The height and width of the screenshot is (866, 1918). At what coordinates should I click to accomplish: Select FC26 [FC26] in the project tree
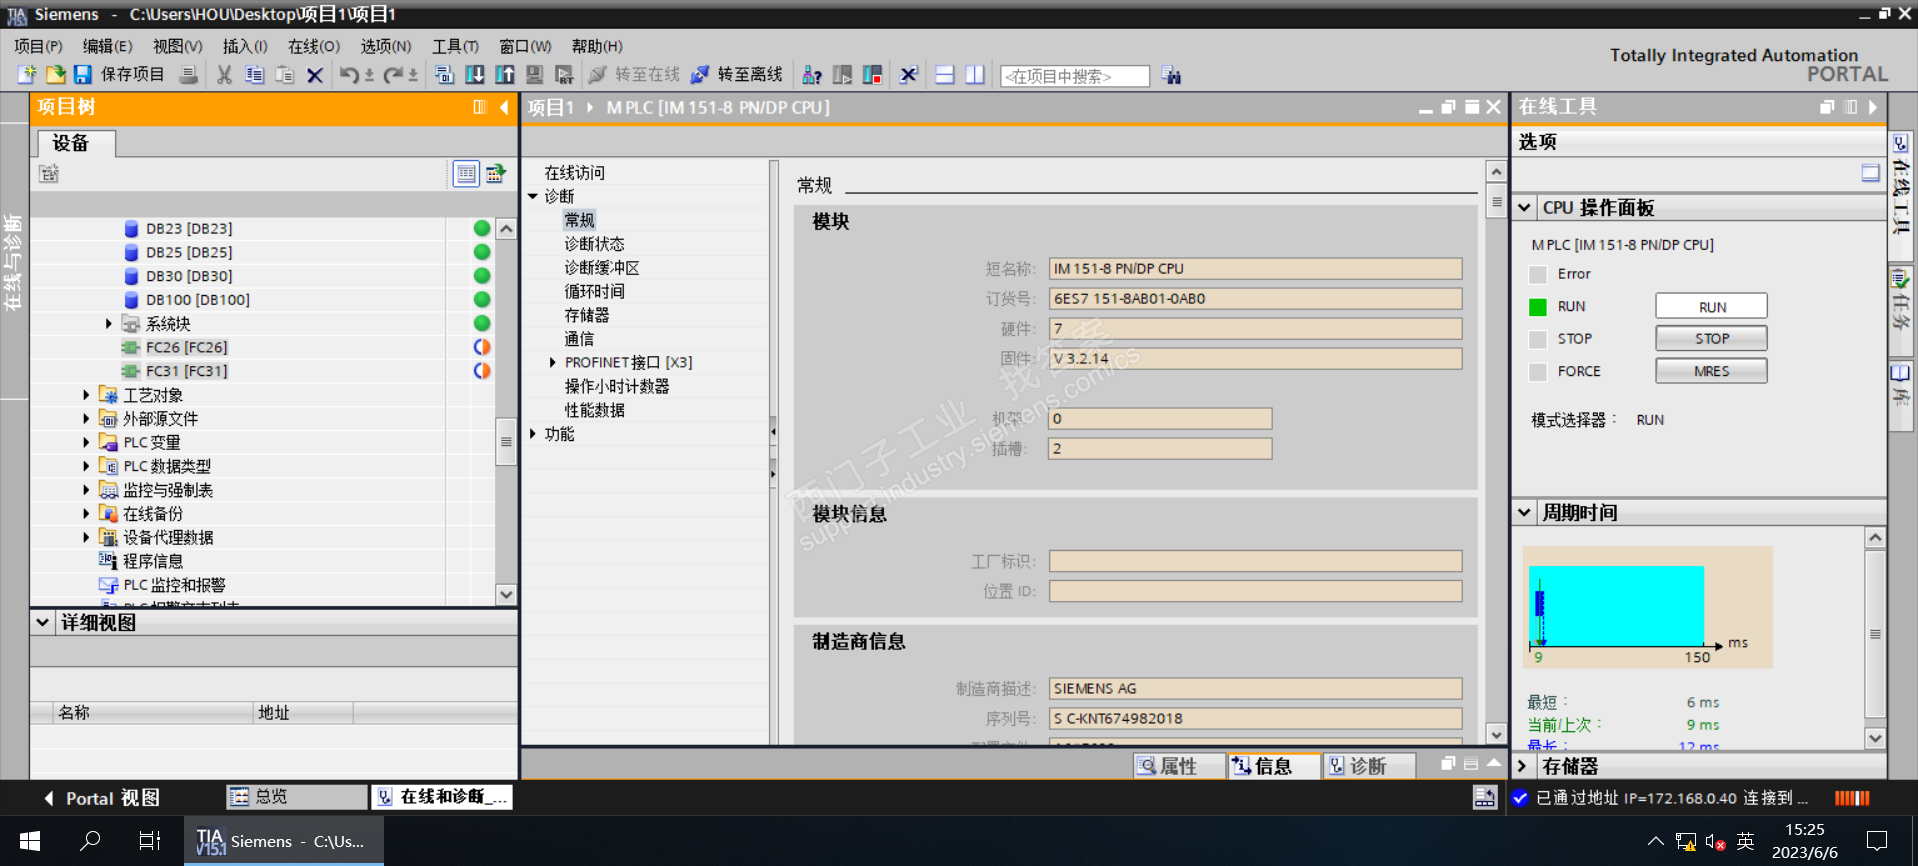(x=186, y=347)
